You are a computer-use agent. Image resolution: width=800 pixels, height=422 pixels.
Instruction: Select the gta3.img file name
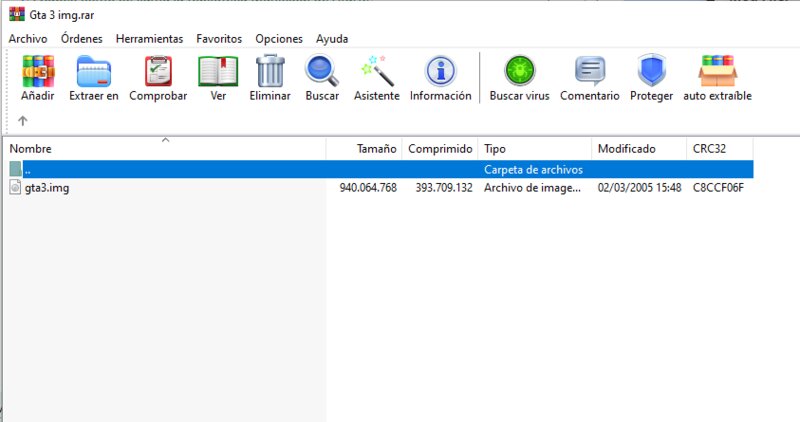(47, 188)
